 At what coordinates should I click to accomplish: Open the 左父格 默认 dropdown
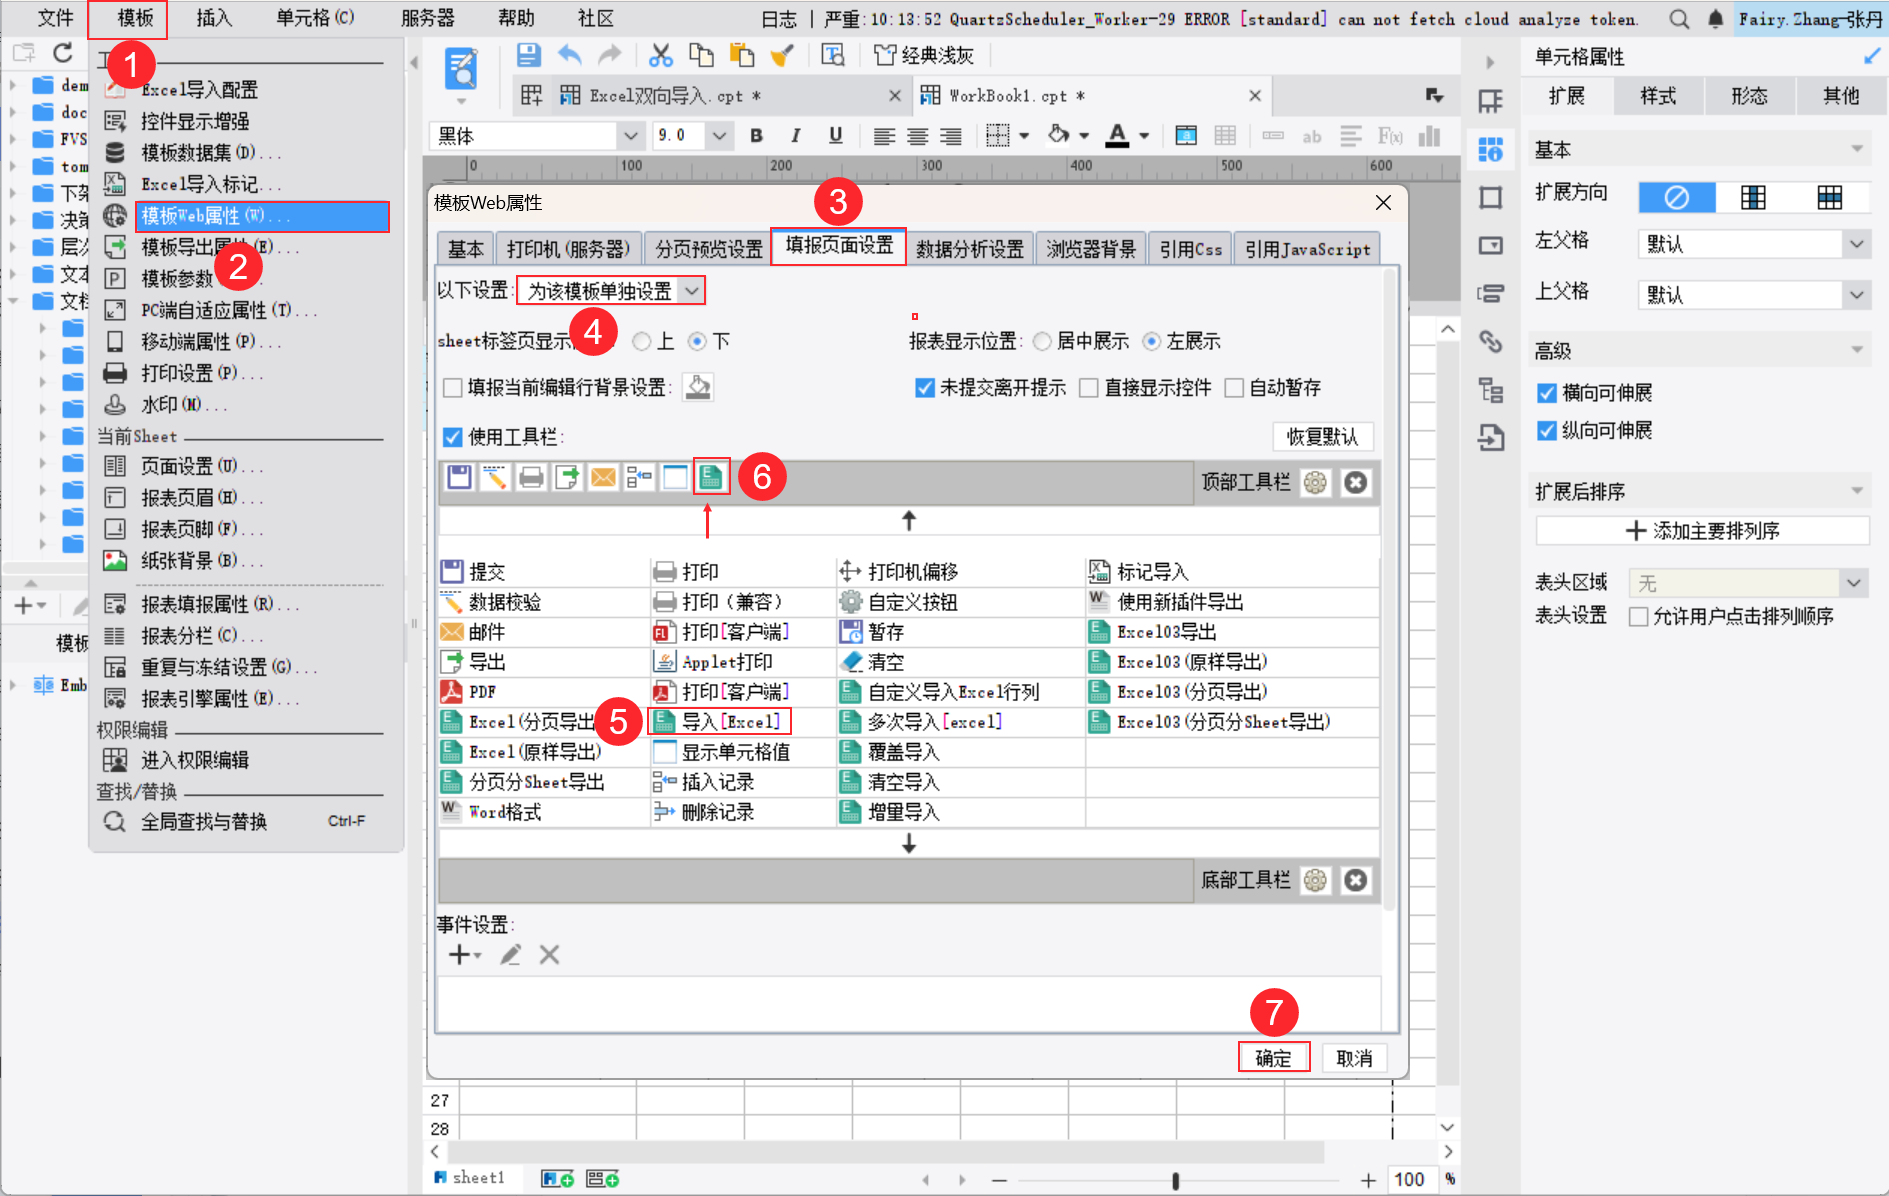click(x=1857, y=243)
